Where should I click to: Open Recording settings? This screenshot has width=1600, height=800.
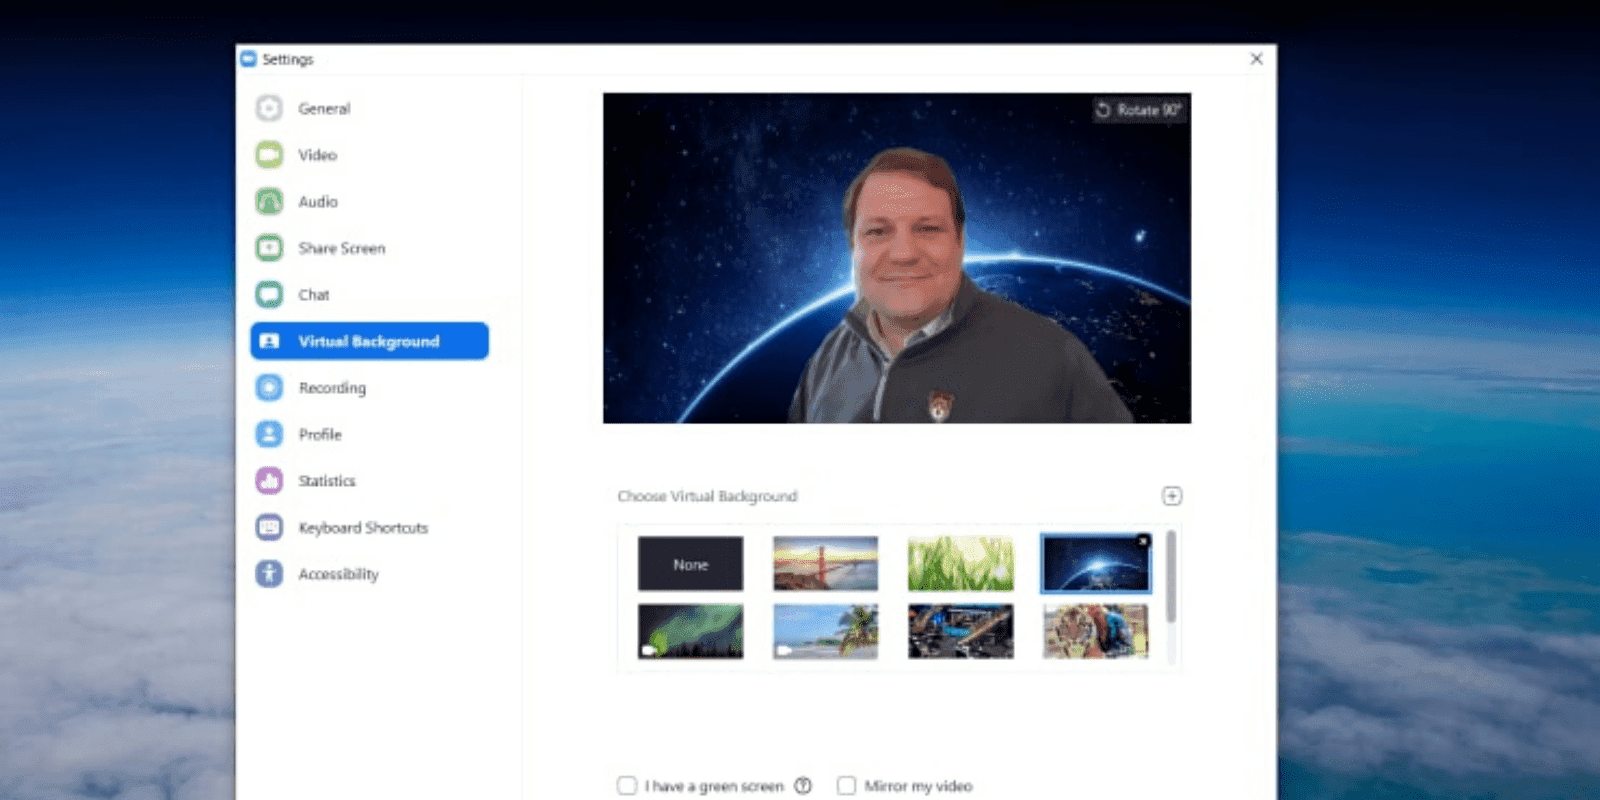click(x=332, y=388)
